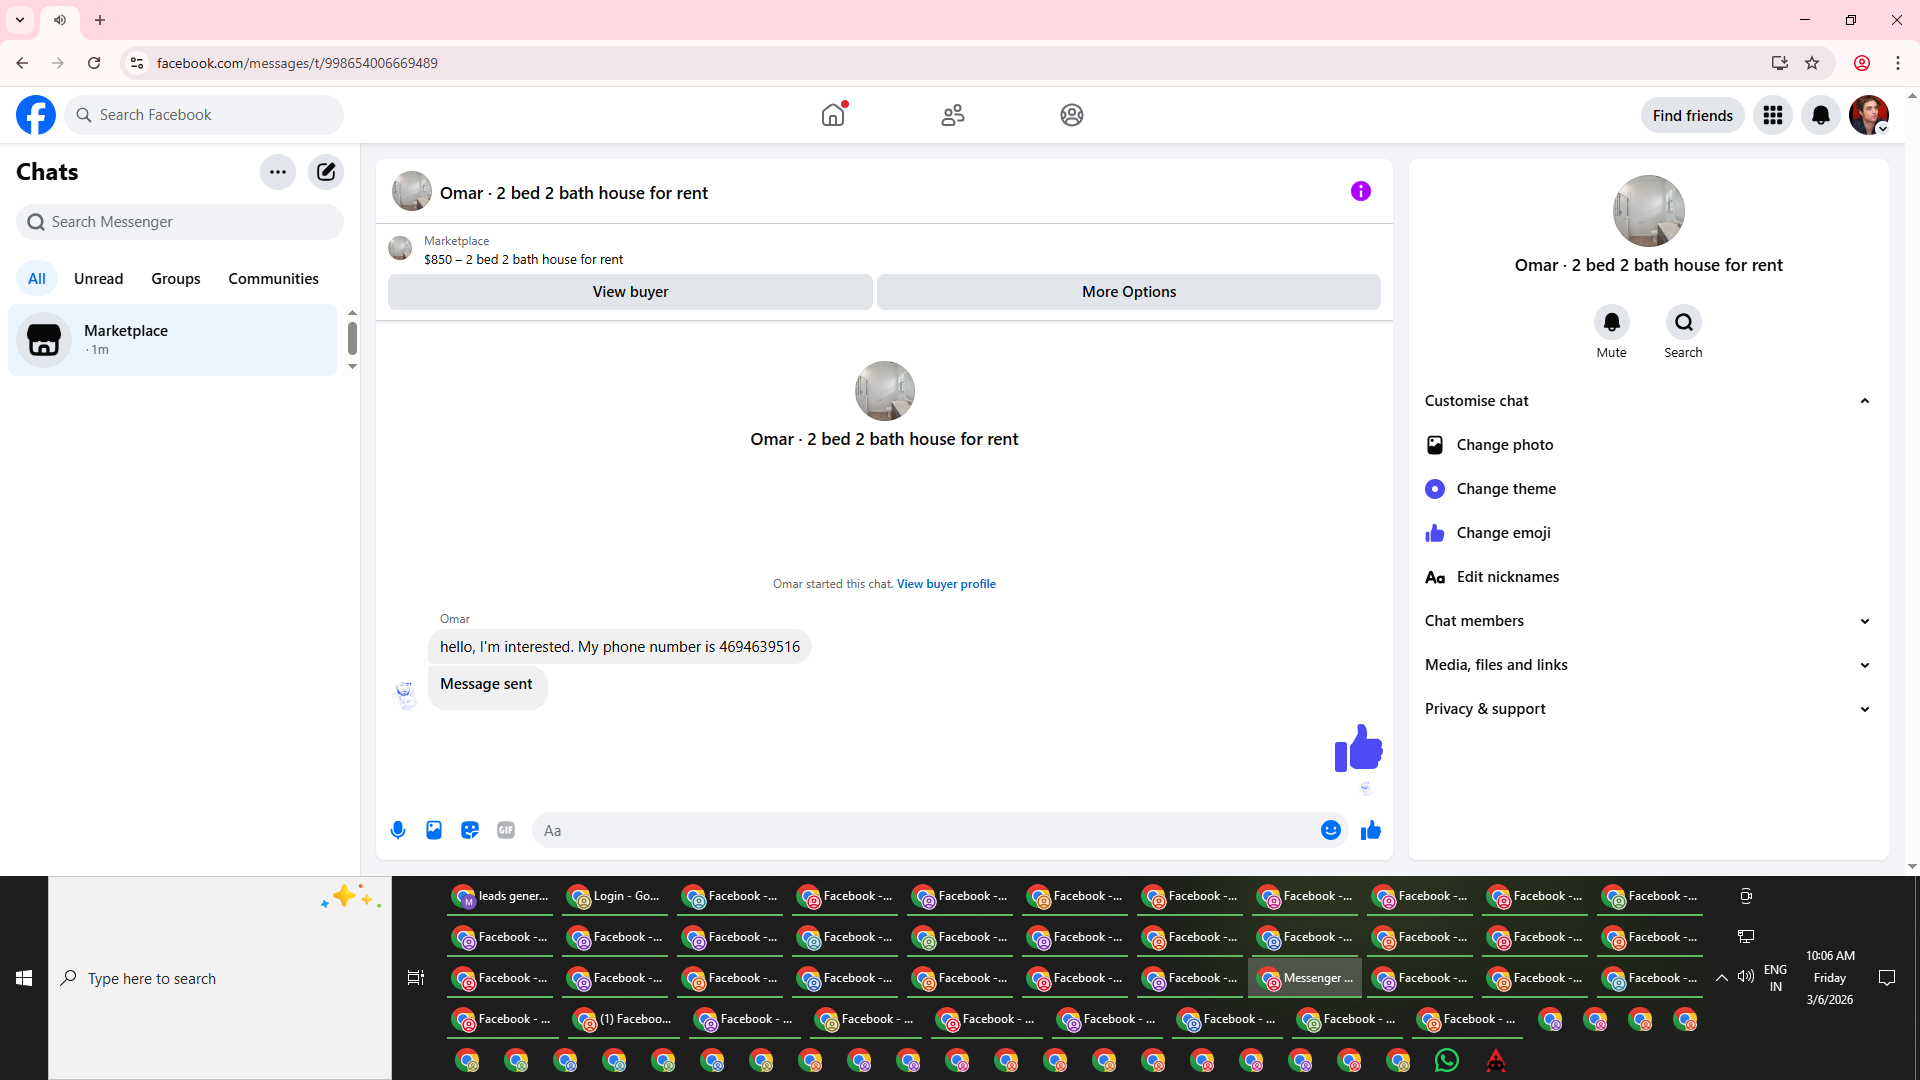
Task: Focus the Search Messenger field
Action: tap(180, 222)
